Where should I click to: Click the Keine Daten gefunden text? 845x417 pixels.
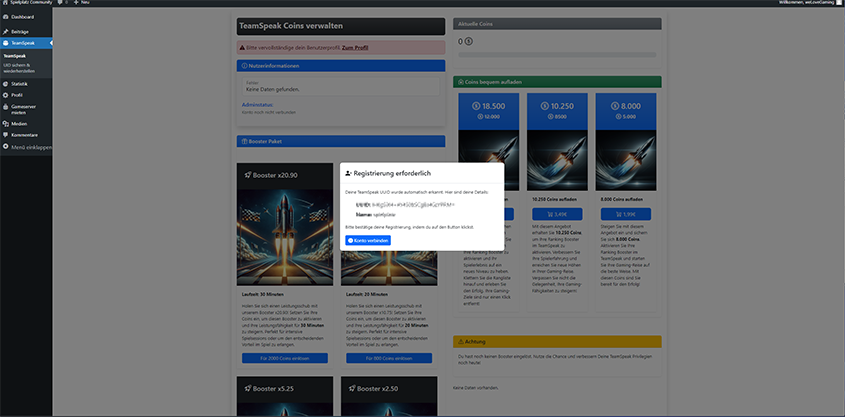(x=273, y=89)
